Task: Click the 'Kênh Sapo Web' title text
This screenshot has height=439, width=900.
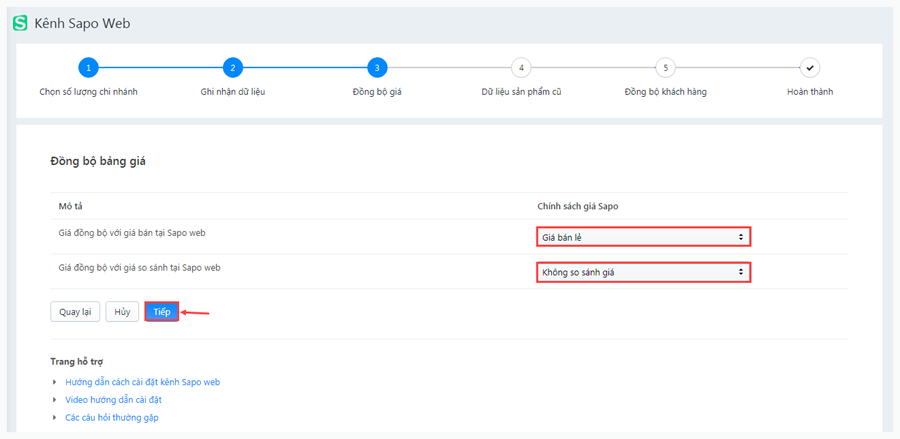Action: click(83, 24)
